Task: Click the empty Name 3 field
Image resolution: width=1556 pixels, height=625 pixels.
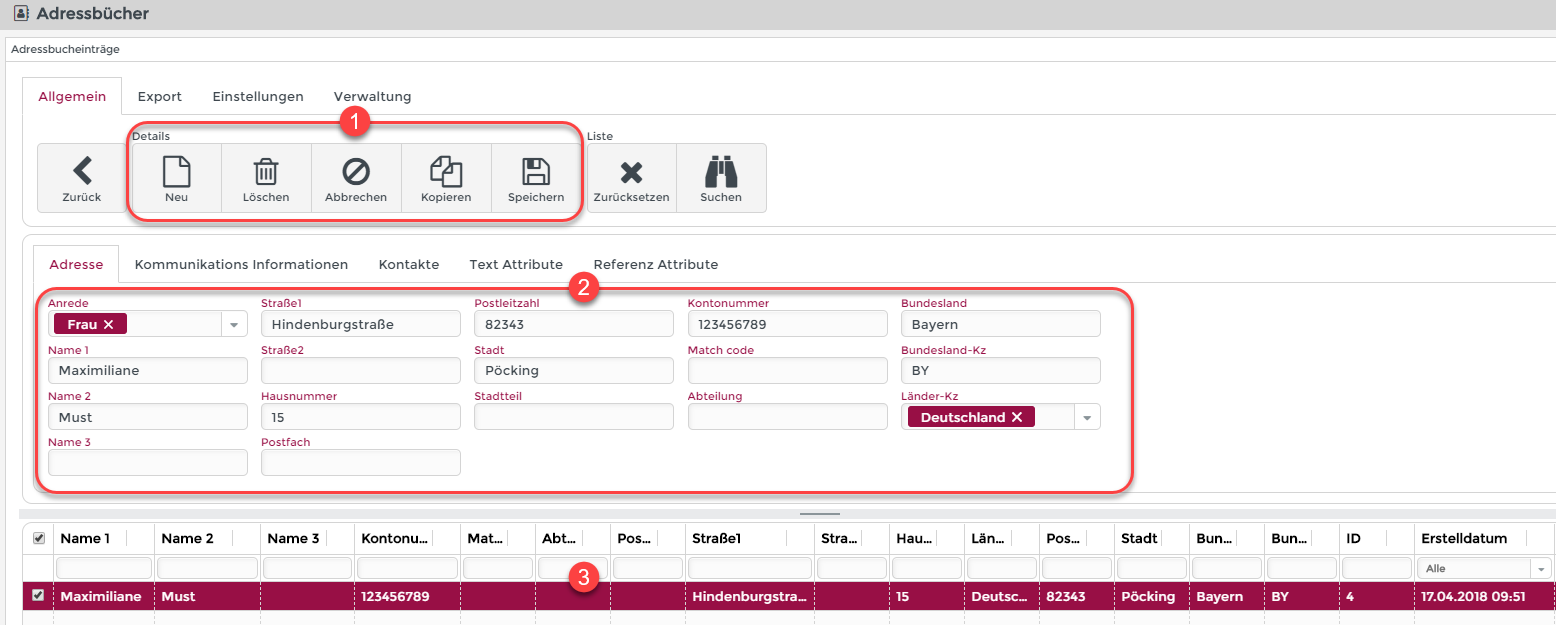Action: 148,462
